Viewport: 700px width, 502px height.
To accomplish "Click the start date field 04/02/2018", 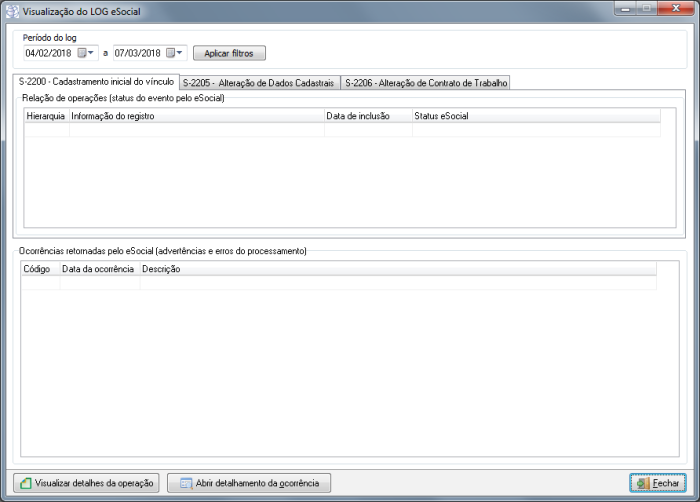I will coord(48,52).
